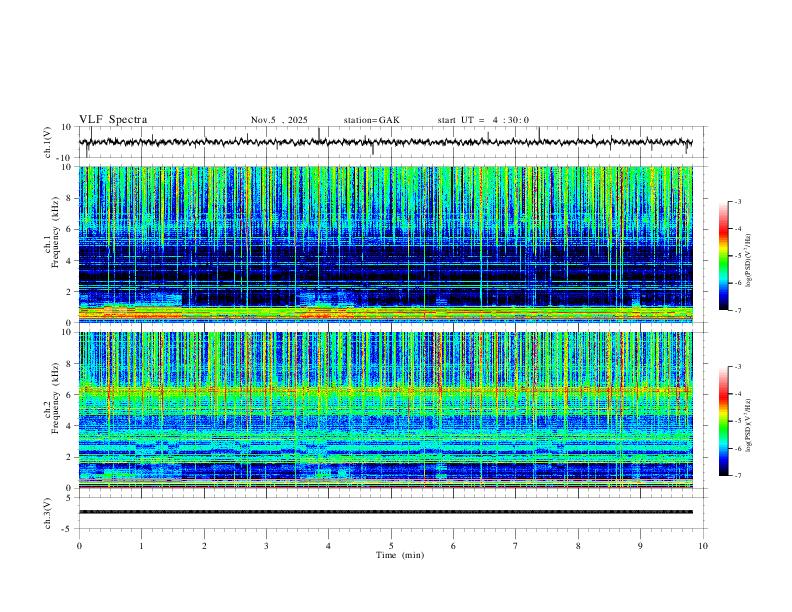Click the ch.2 spectrogram plot
This screenshot has height=612, width=792.
[386, 410]
